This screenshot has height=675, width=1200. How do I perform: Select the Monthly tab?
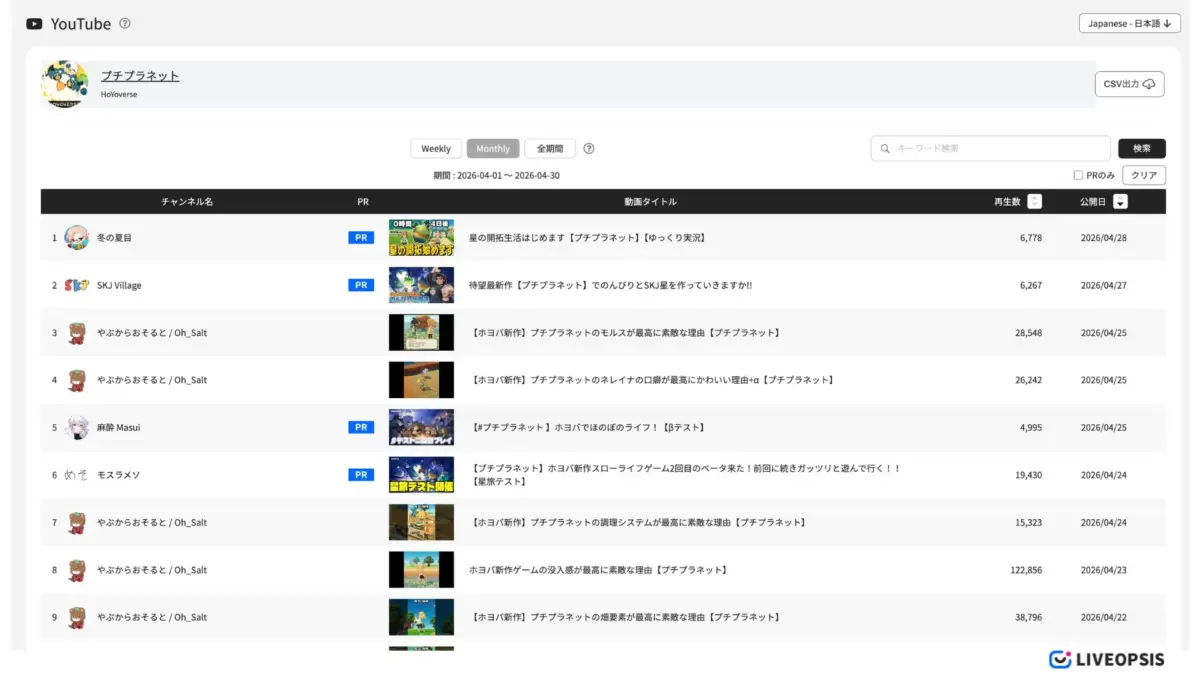493,148
